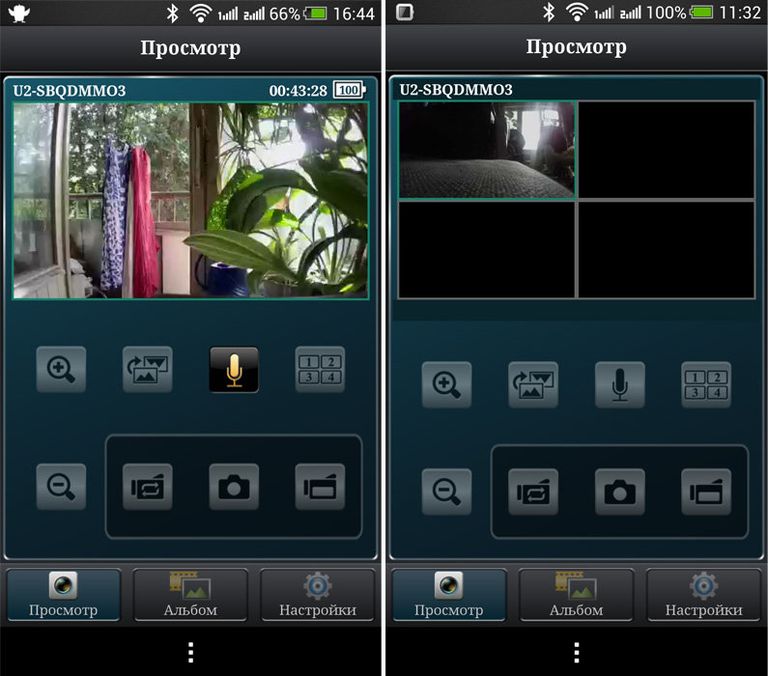This screenshot has height=676, width=768.
Task: Open Альбом tab in left screen
Action: (191, 595)
